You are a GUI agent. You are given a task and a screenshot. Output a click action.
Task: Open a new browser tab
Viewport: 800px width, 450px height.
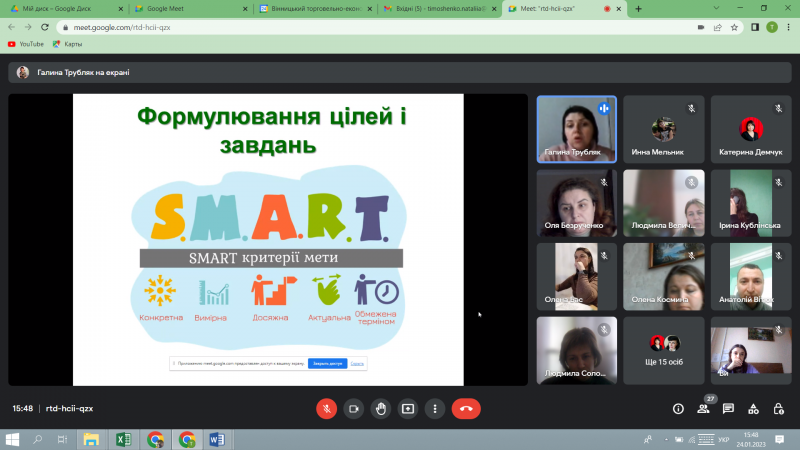(638, 9)
